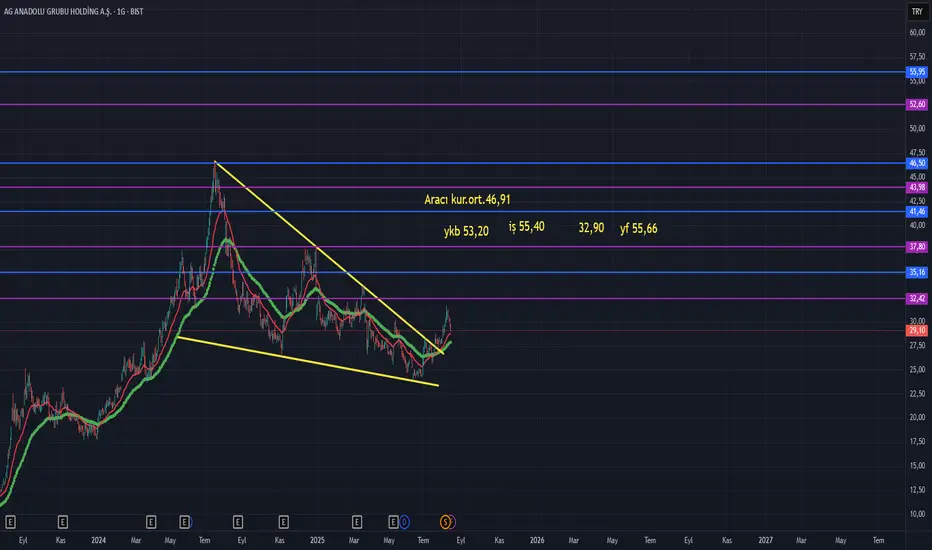Screen dimensions: 932x550
Task: Click the 10,00 price axis value
Action: tap(917, 514)
